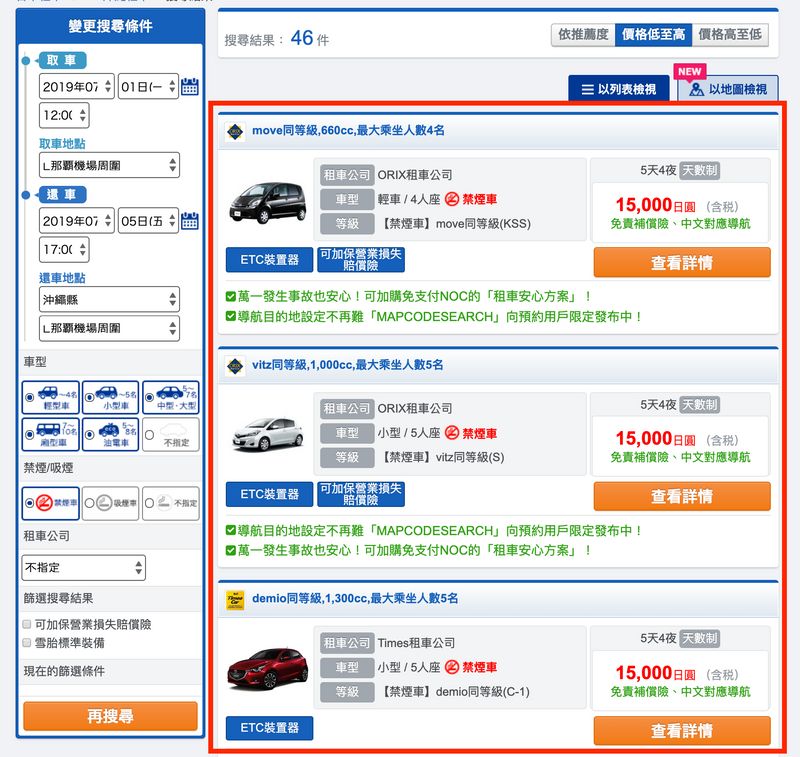Viewport: 800px width, 757px height.
Task: Tick the 可加保營業損失賠償險 filter checkbox
Action: point(27,624)
